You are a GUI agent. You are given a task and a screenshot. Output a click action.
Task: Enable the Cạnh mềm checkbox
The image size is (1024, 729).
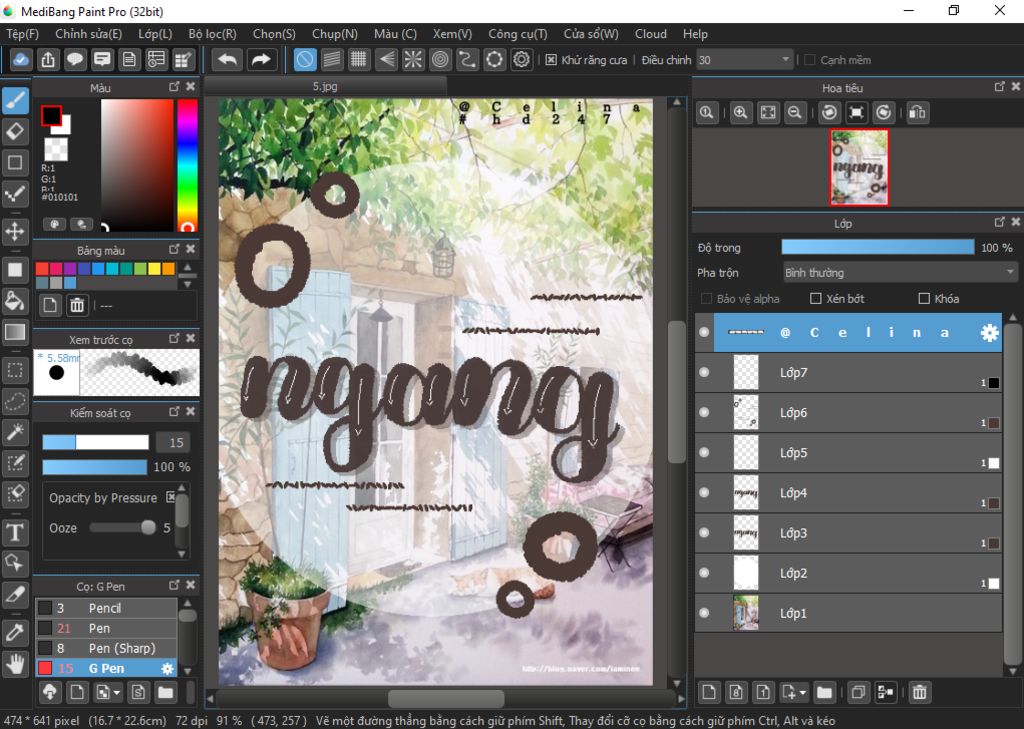point(810,60)
